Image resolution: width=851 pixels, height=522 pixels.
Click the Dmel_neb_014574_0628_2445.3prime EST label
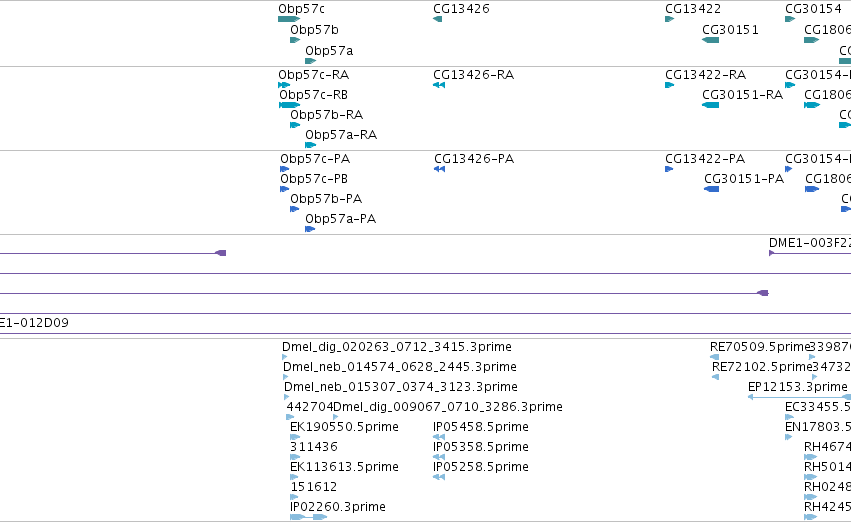400,367
